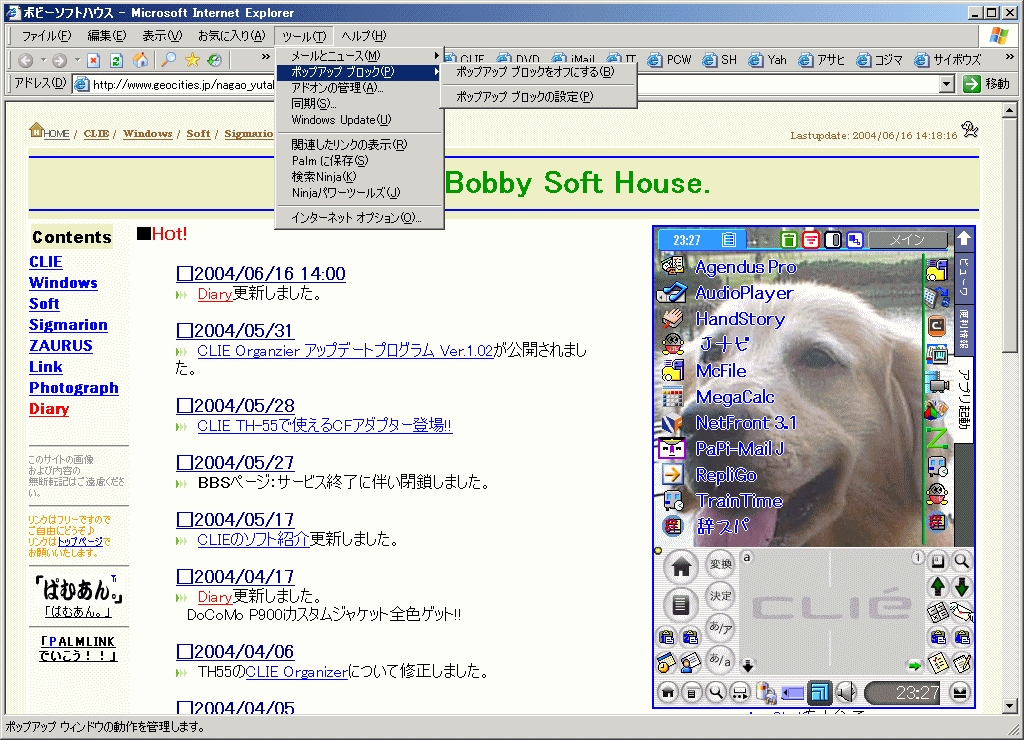Open Search with magnifying glass icon
1024x740 pixels.
point(169,61)
